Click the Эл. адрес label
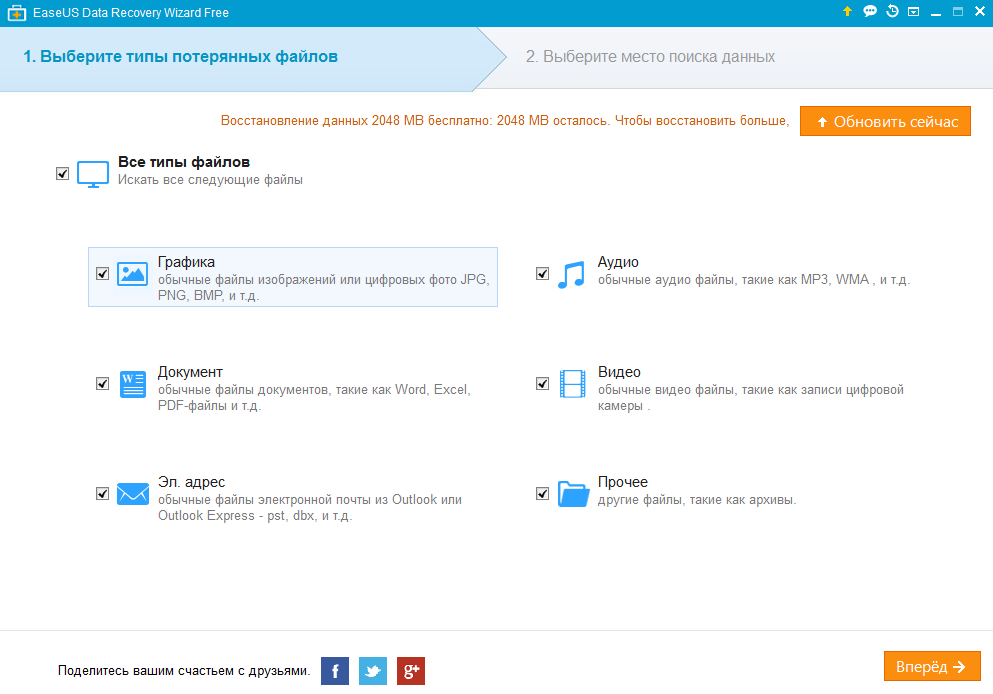993x694 pixels. (191, 483)
